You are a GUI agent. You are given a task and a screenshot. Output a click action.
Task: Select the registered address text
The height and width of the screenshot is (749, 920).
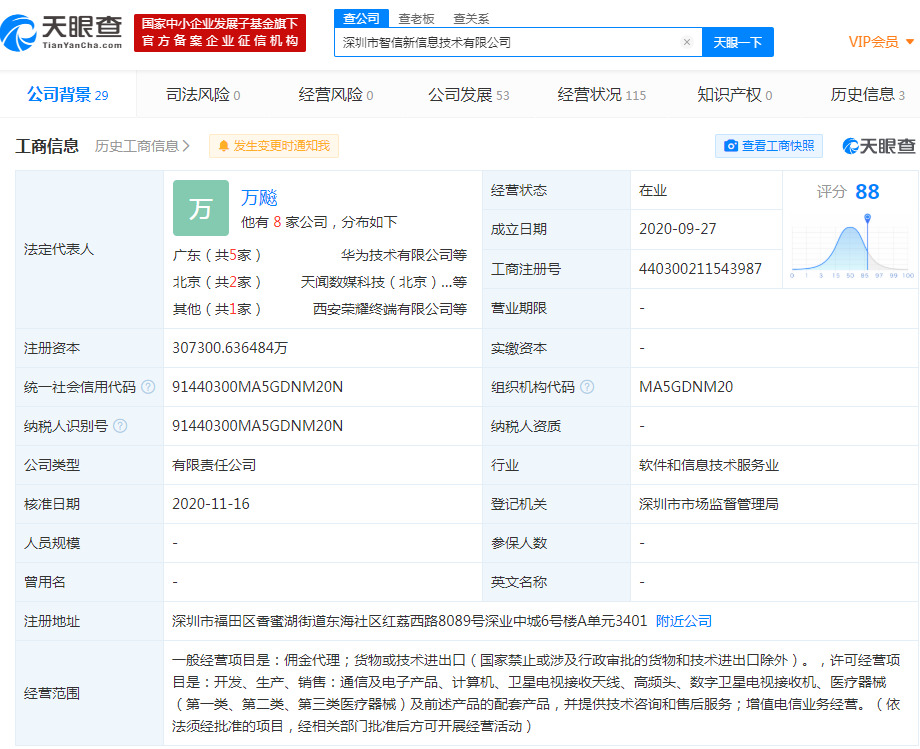point(410,621)
